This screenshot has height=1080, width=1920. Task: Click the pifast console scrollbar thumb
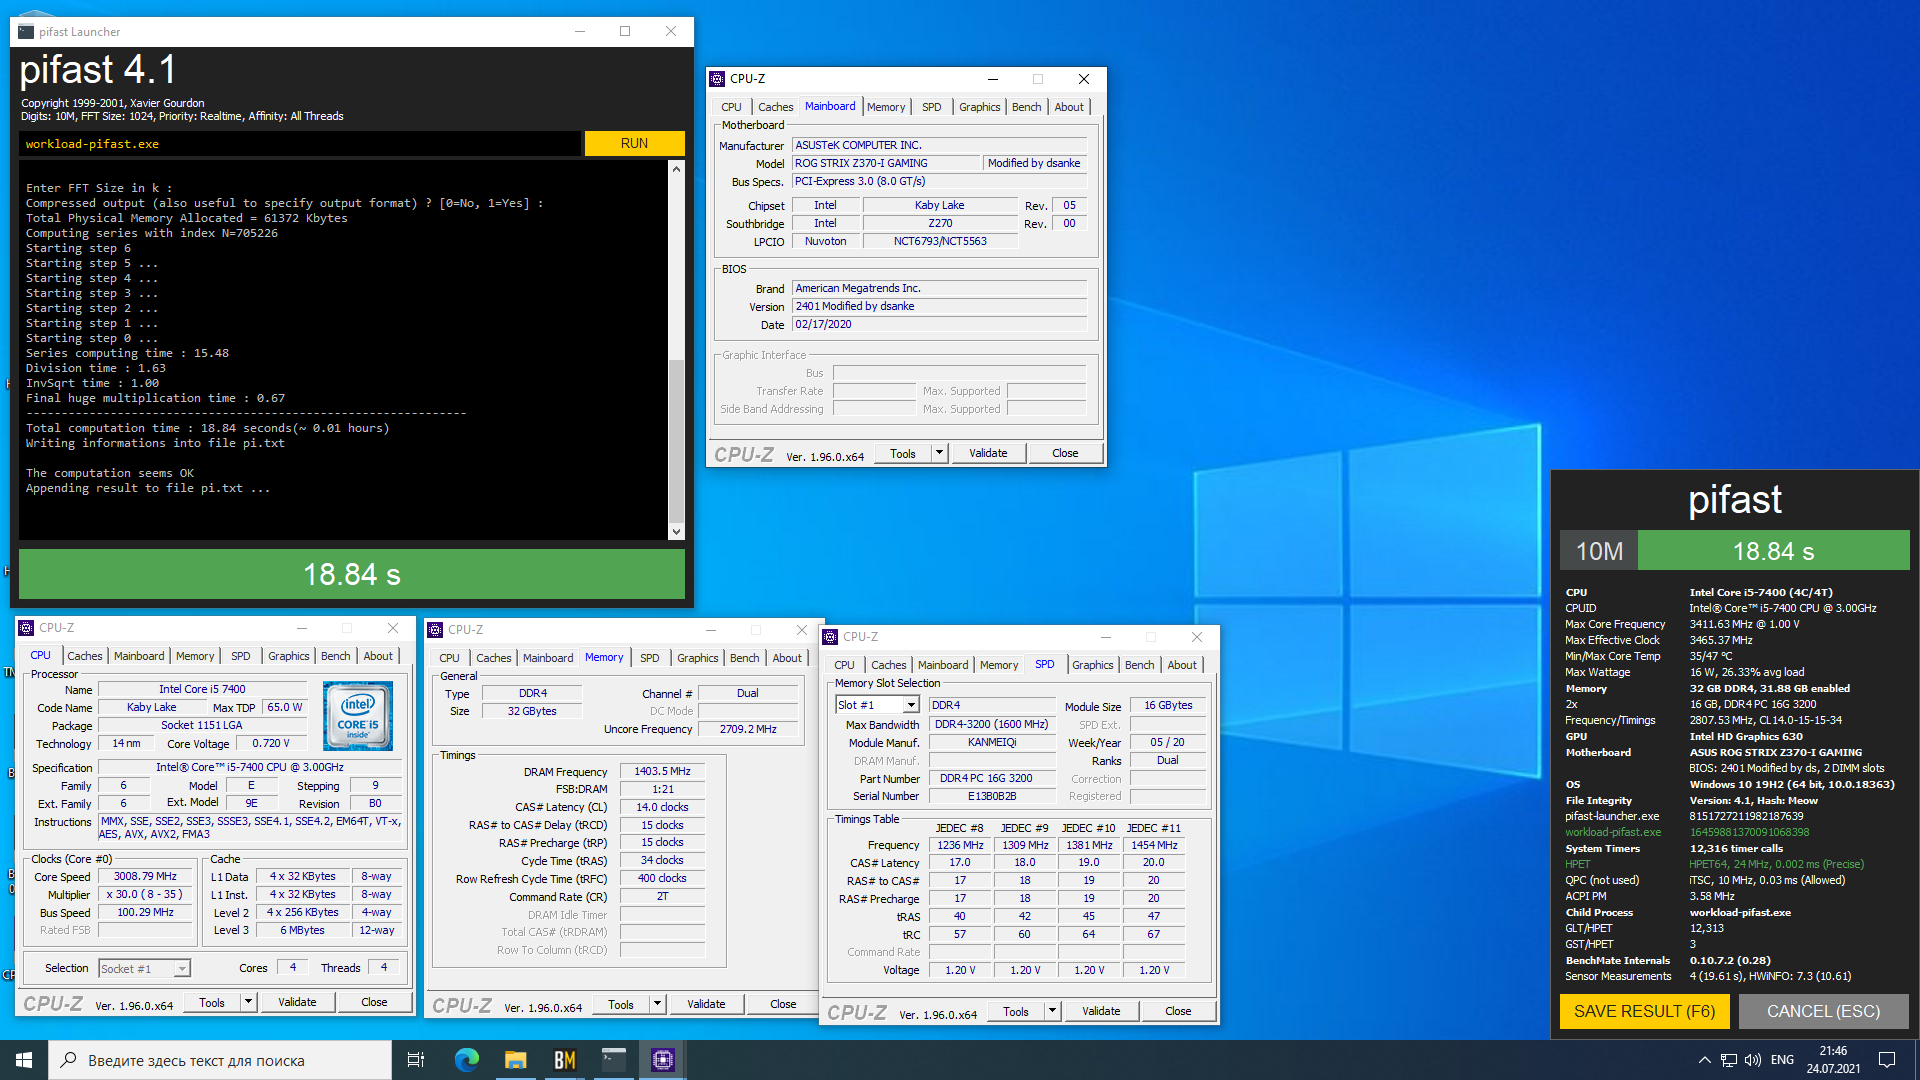(x=676, y=440)
